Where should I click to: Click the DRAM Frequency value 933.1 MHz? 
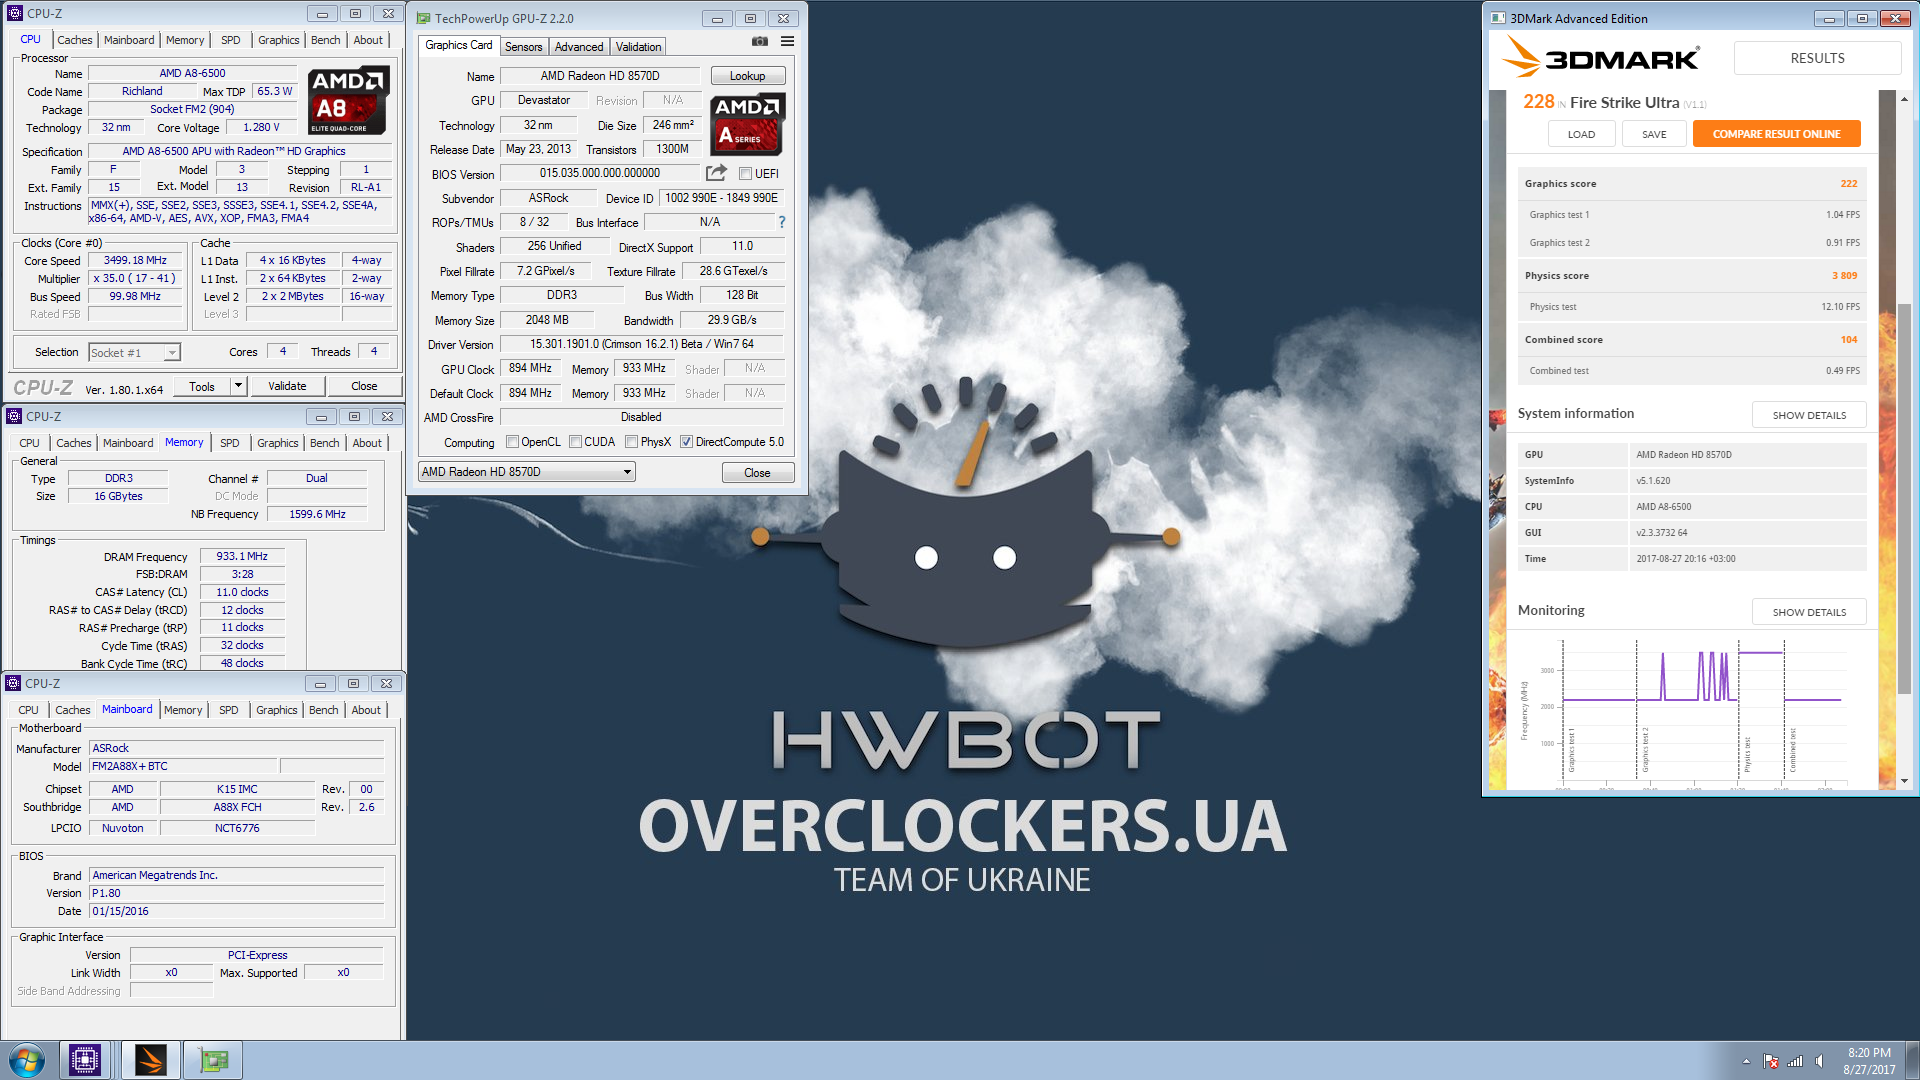tap(242, 556)
